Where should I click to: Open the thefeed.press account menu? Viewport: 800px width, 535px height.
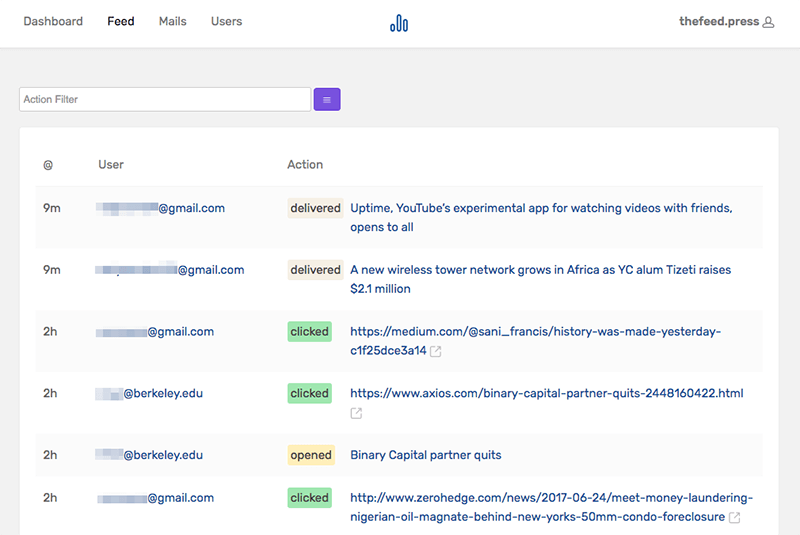coord(718,21)
